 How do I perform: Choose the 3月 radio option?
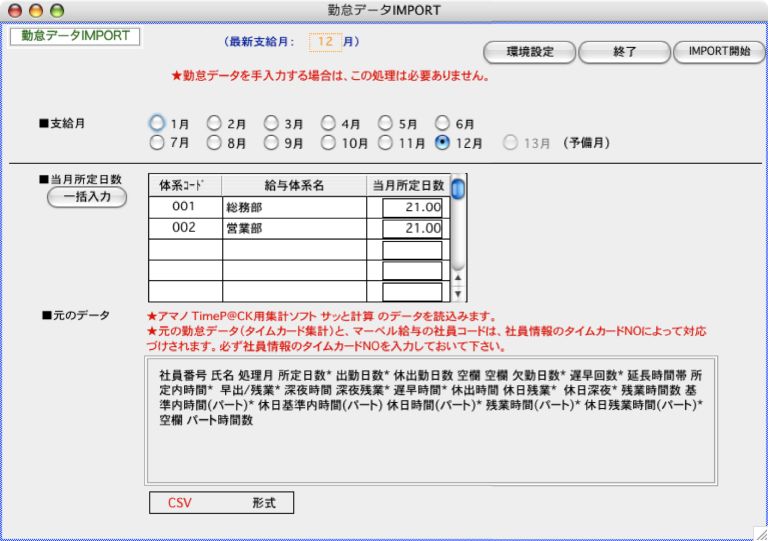tap(271, 123)
